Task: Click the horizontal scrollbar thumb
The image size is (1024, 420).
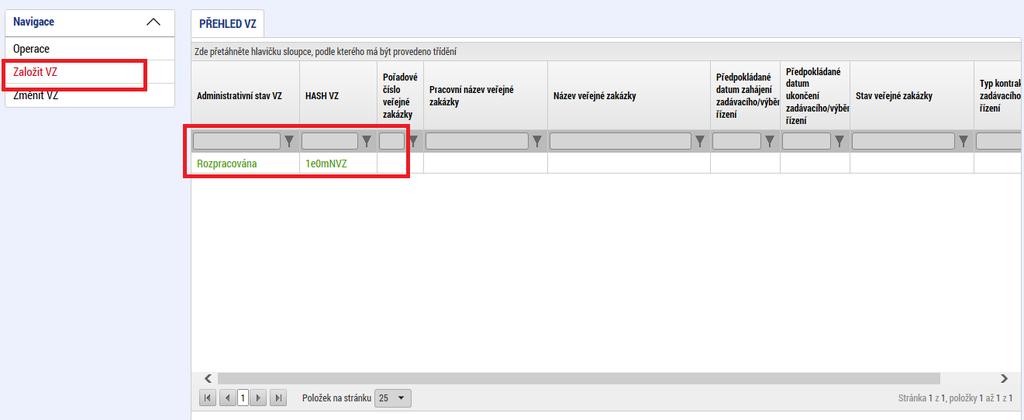Action: [x=579, y=378]
